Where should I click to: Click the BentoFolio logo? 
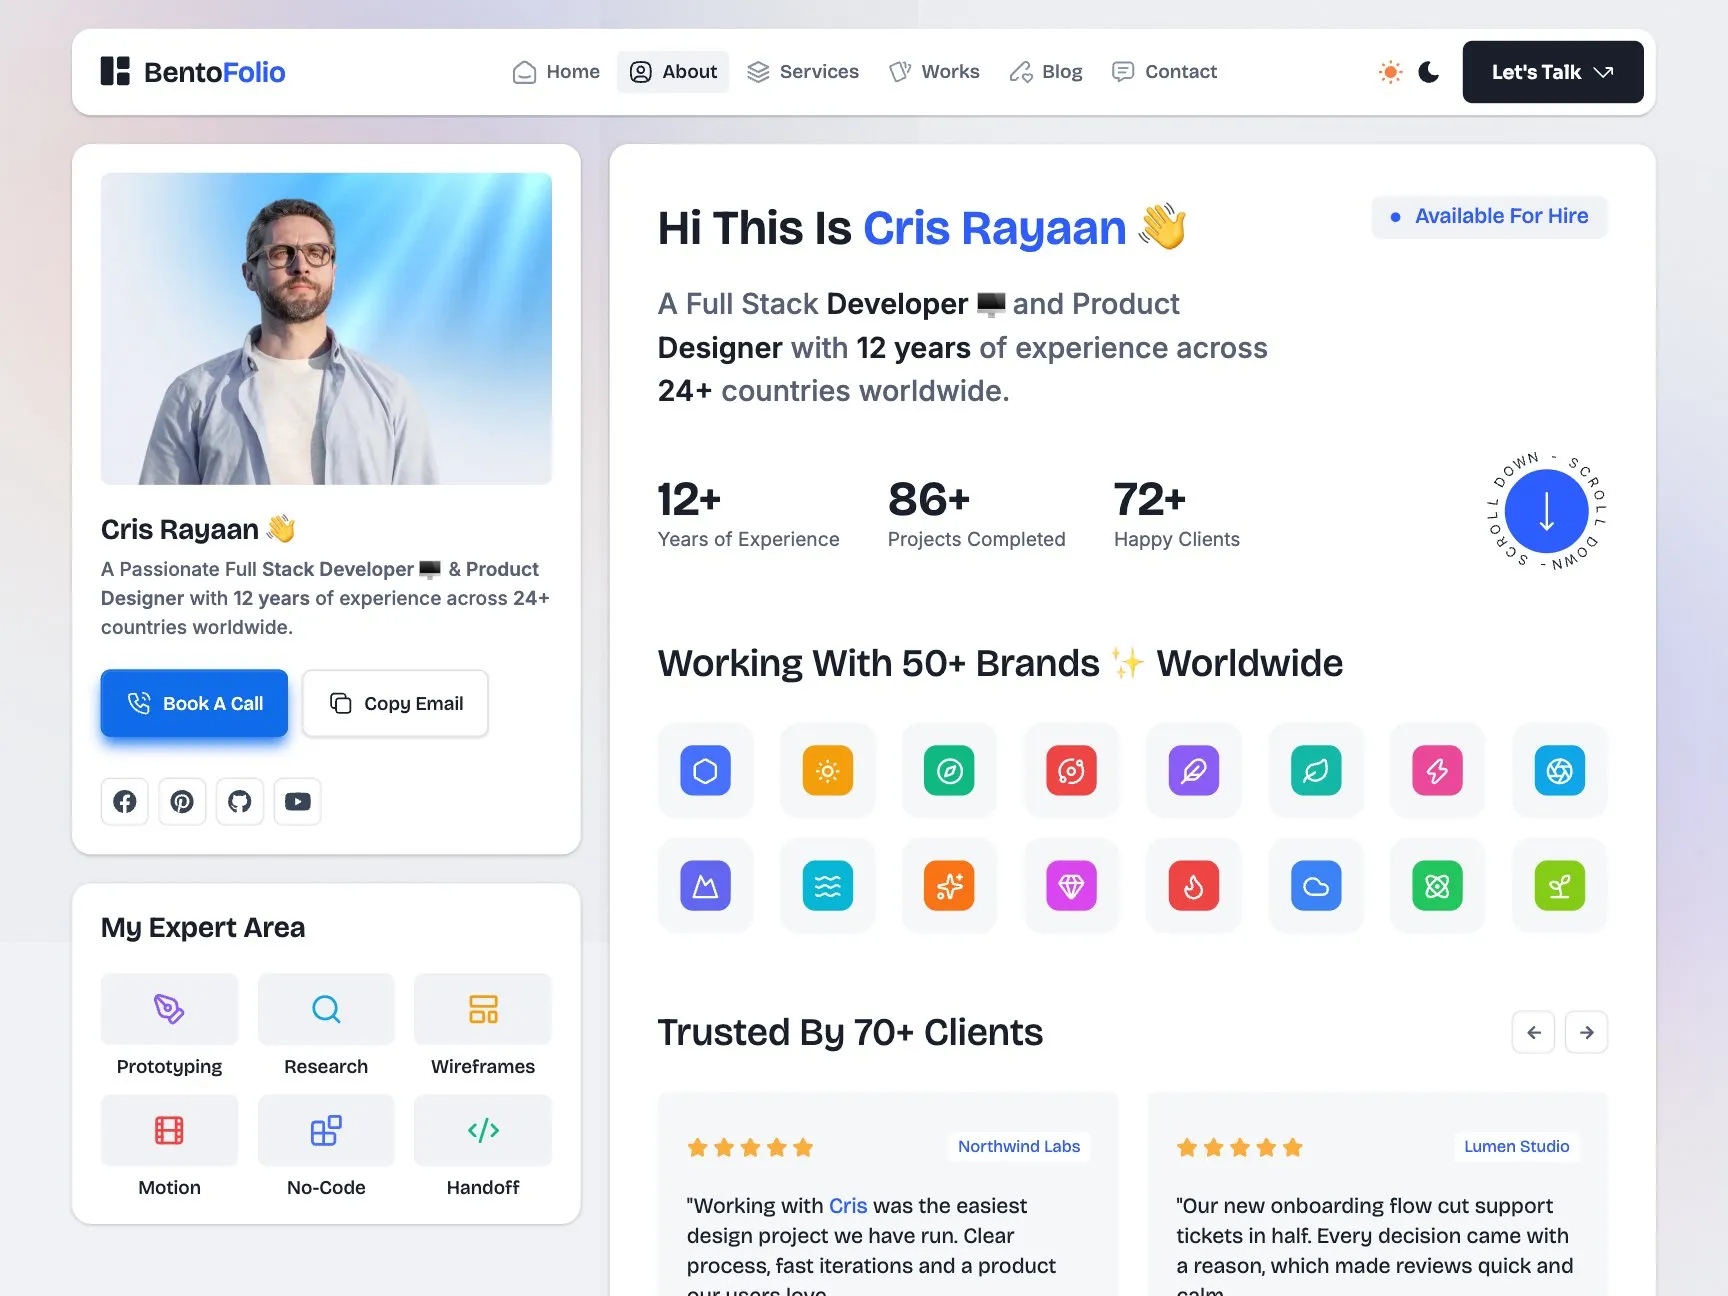(193, 72)
